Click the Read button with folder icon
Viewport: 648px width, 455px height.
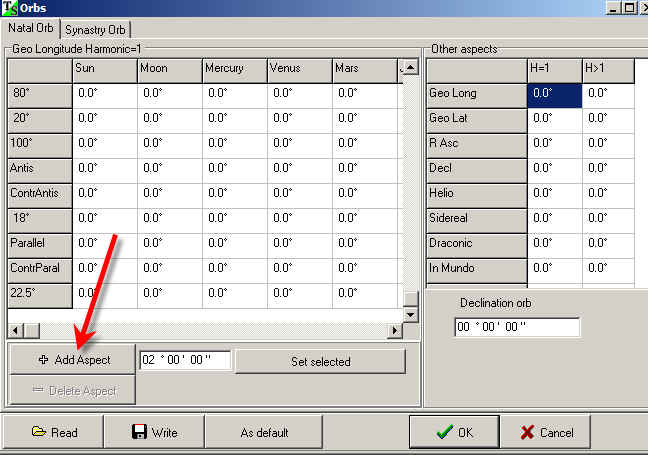(54, 432)
